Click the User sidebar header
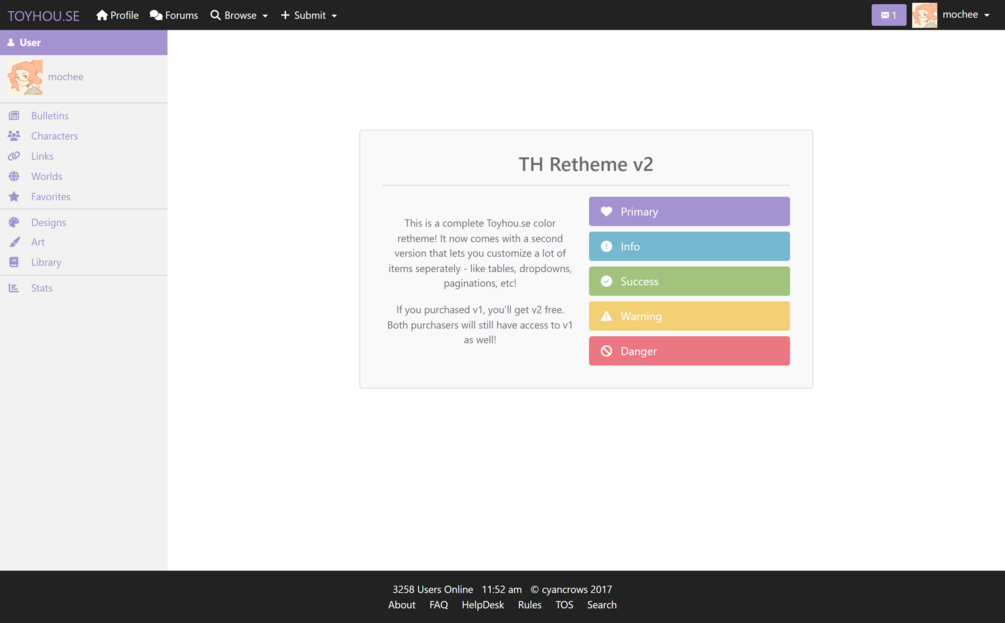Screen dimensions: 1005x623 83,42
